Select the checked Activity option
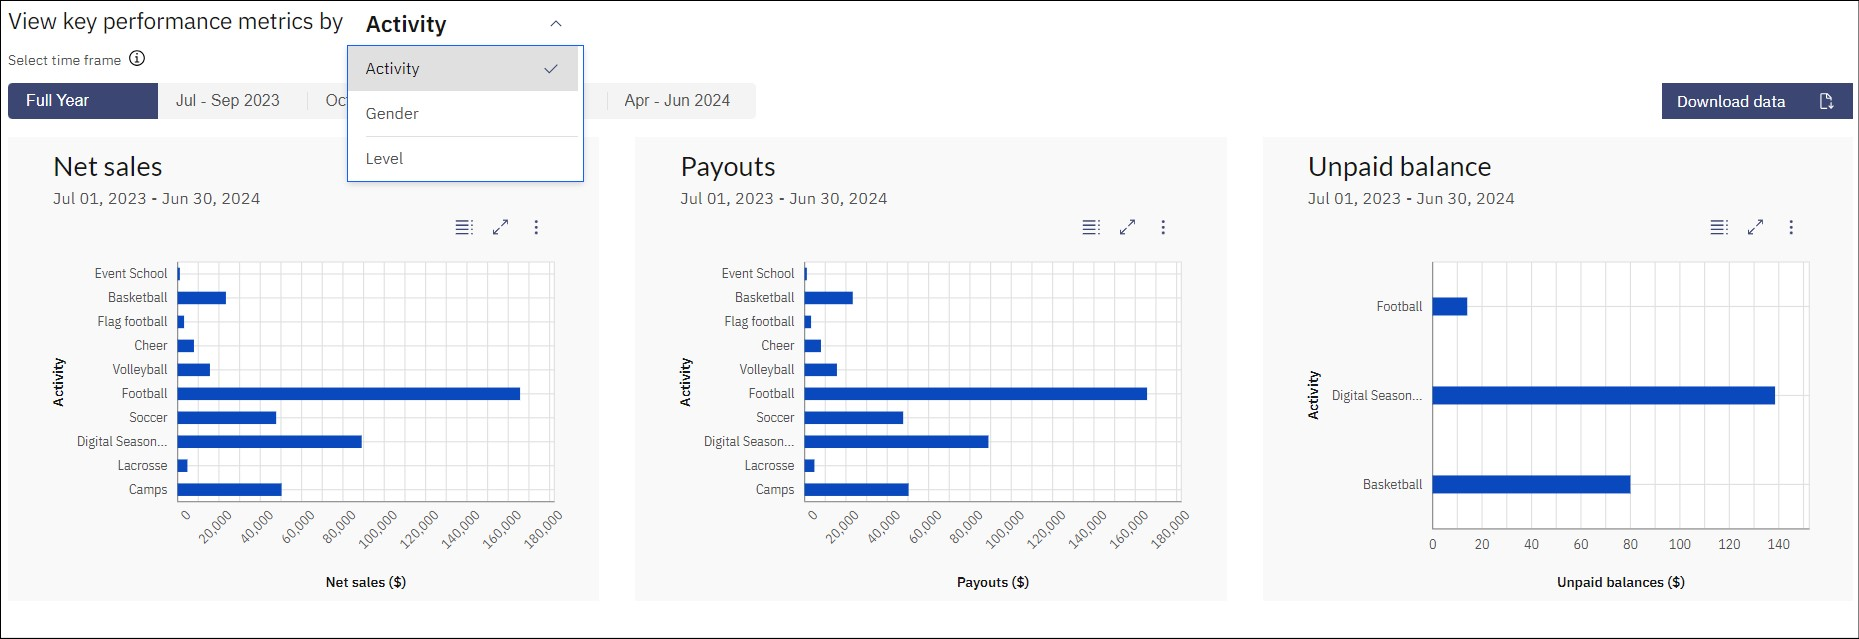Image resolution: width=1859 pixels, height=639 pixels. (465, 69)
